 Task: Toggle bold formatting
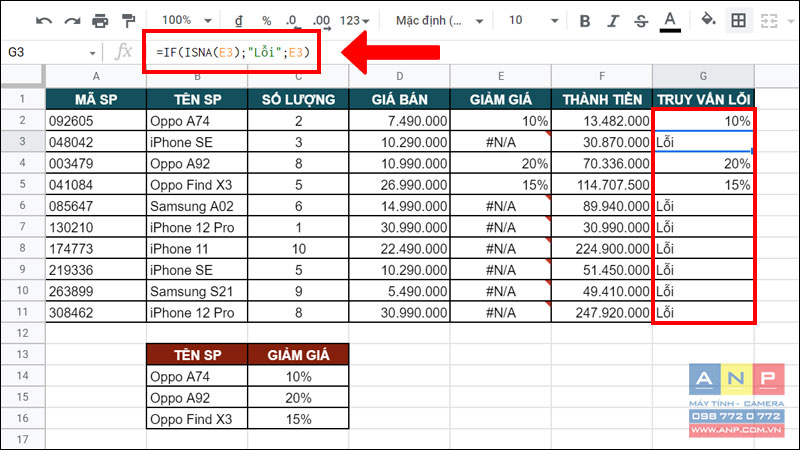click(x=585, y=21)
